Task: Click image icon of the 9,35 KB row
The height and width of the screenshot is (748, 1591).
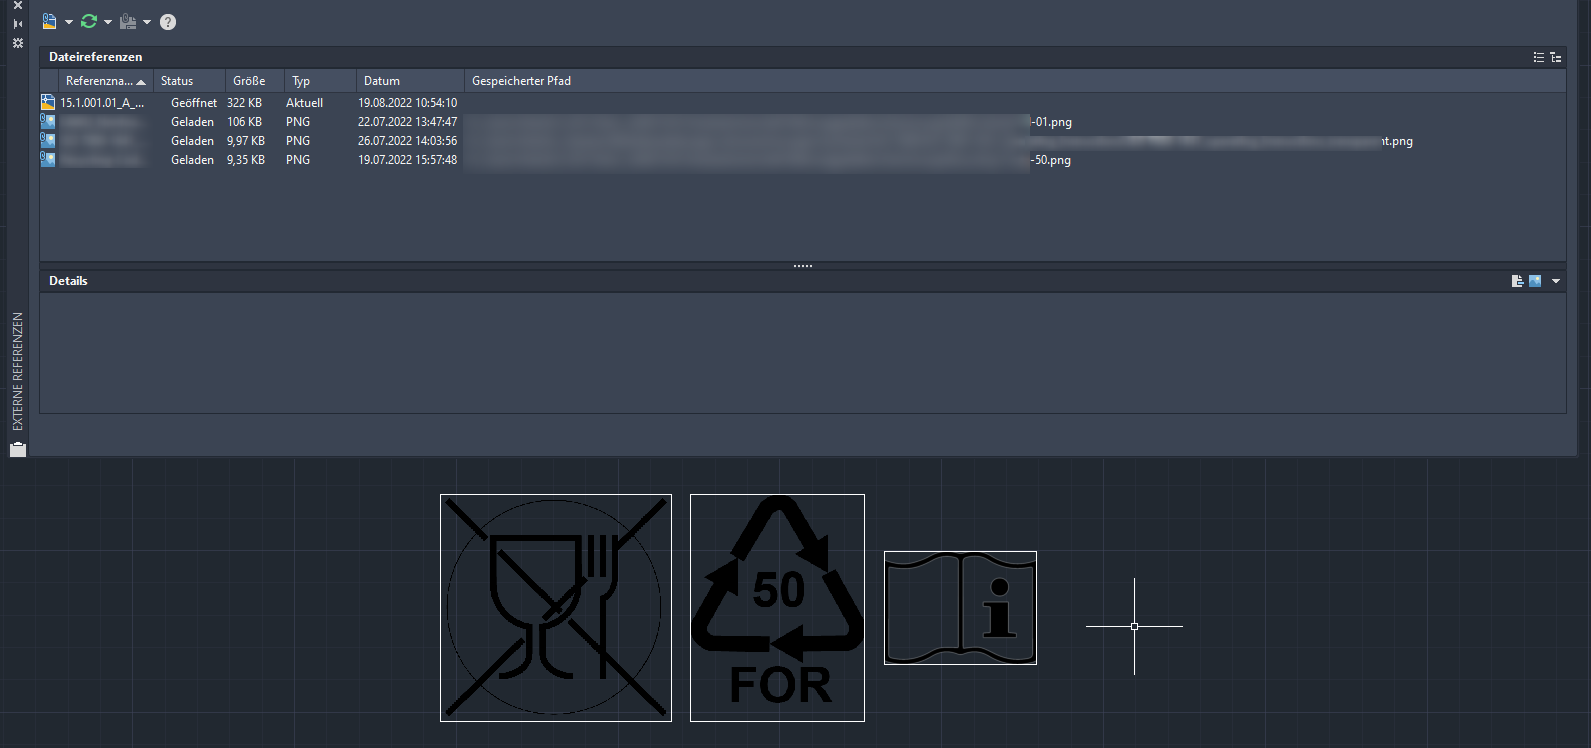Action: tap(48, 160)
